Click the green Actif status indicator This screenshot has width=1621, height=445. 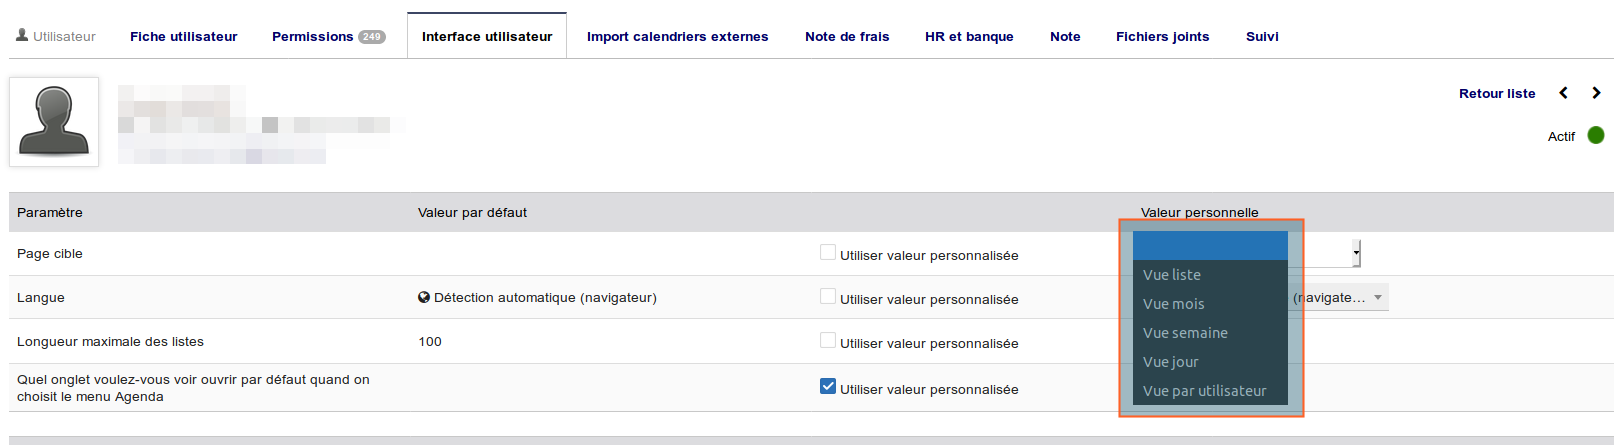tap(1596, 135)
